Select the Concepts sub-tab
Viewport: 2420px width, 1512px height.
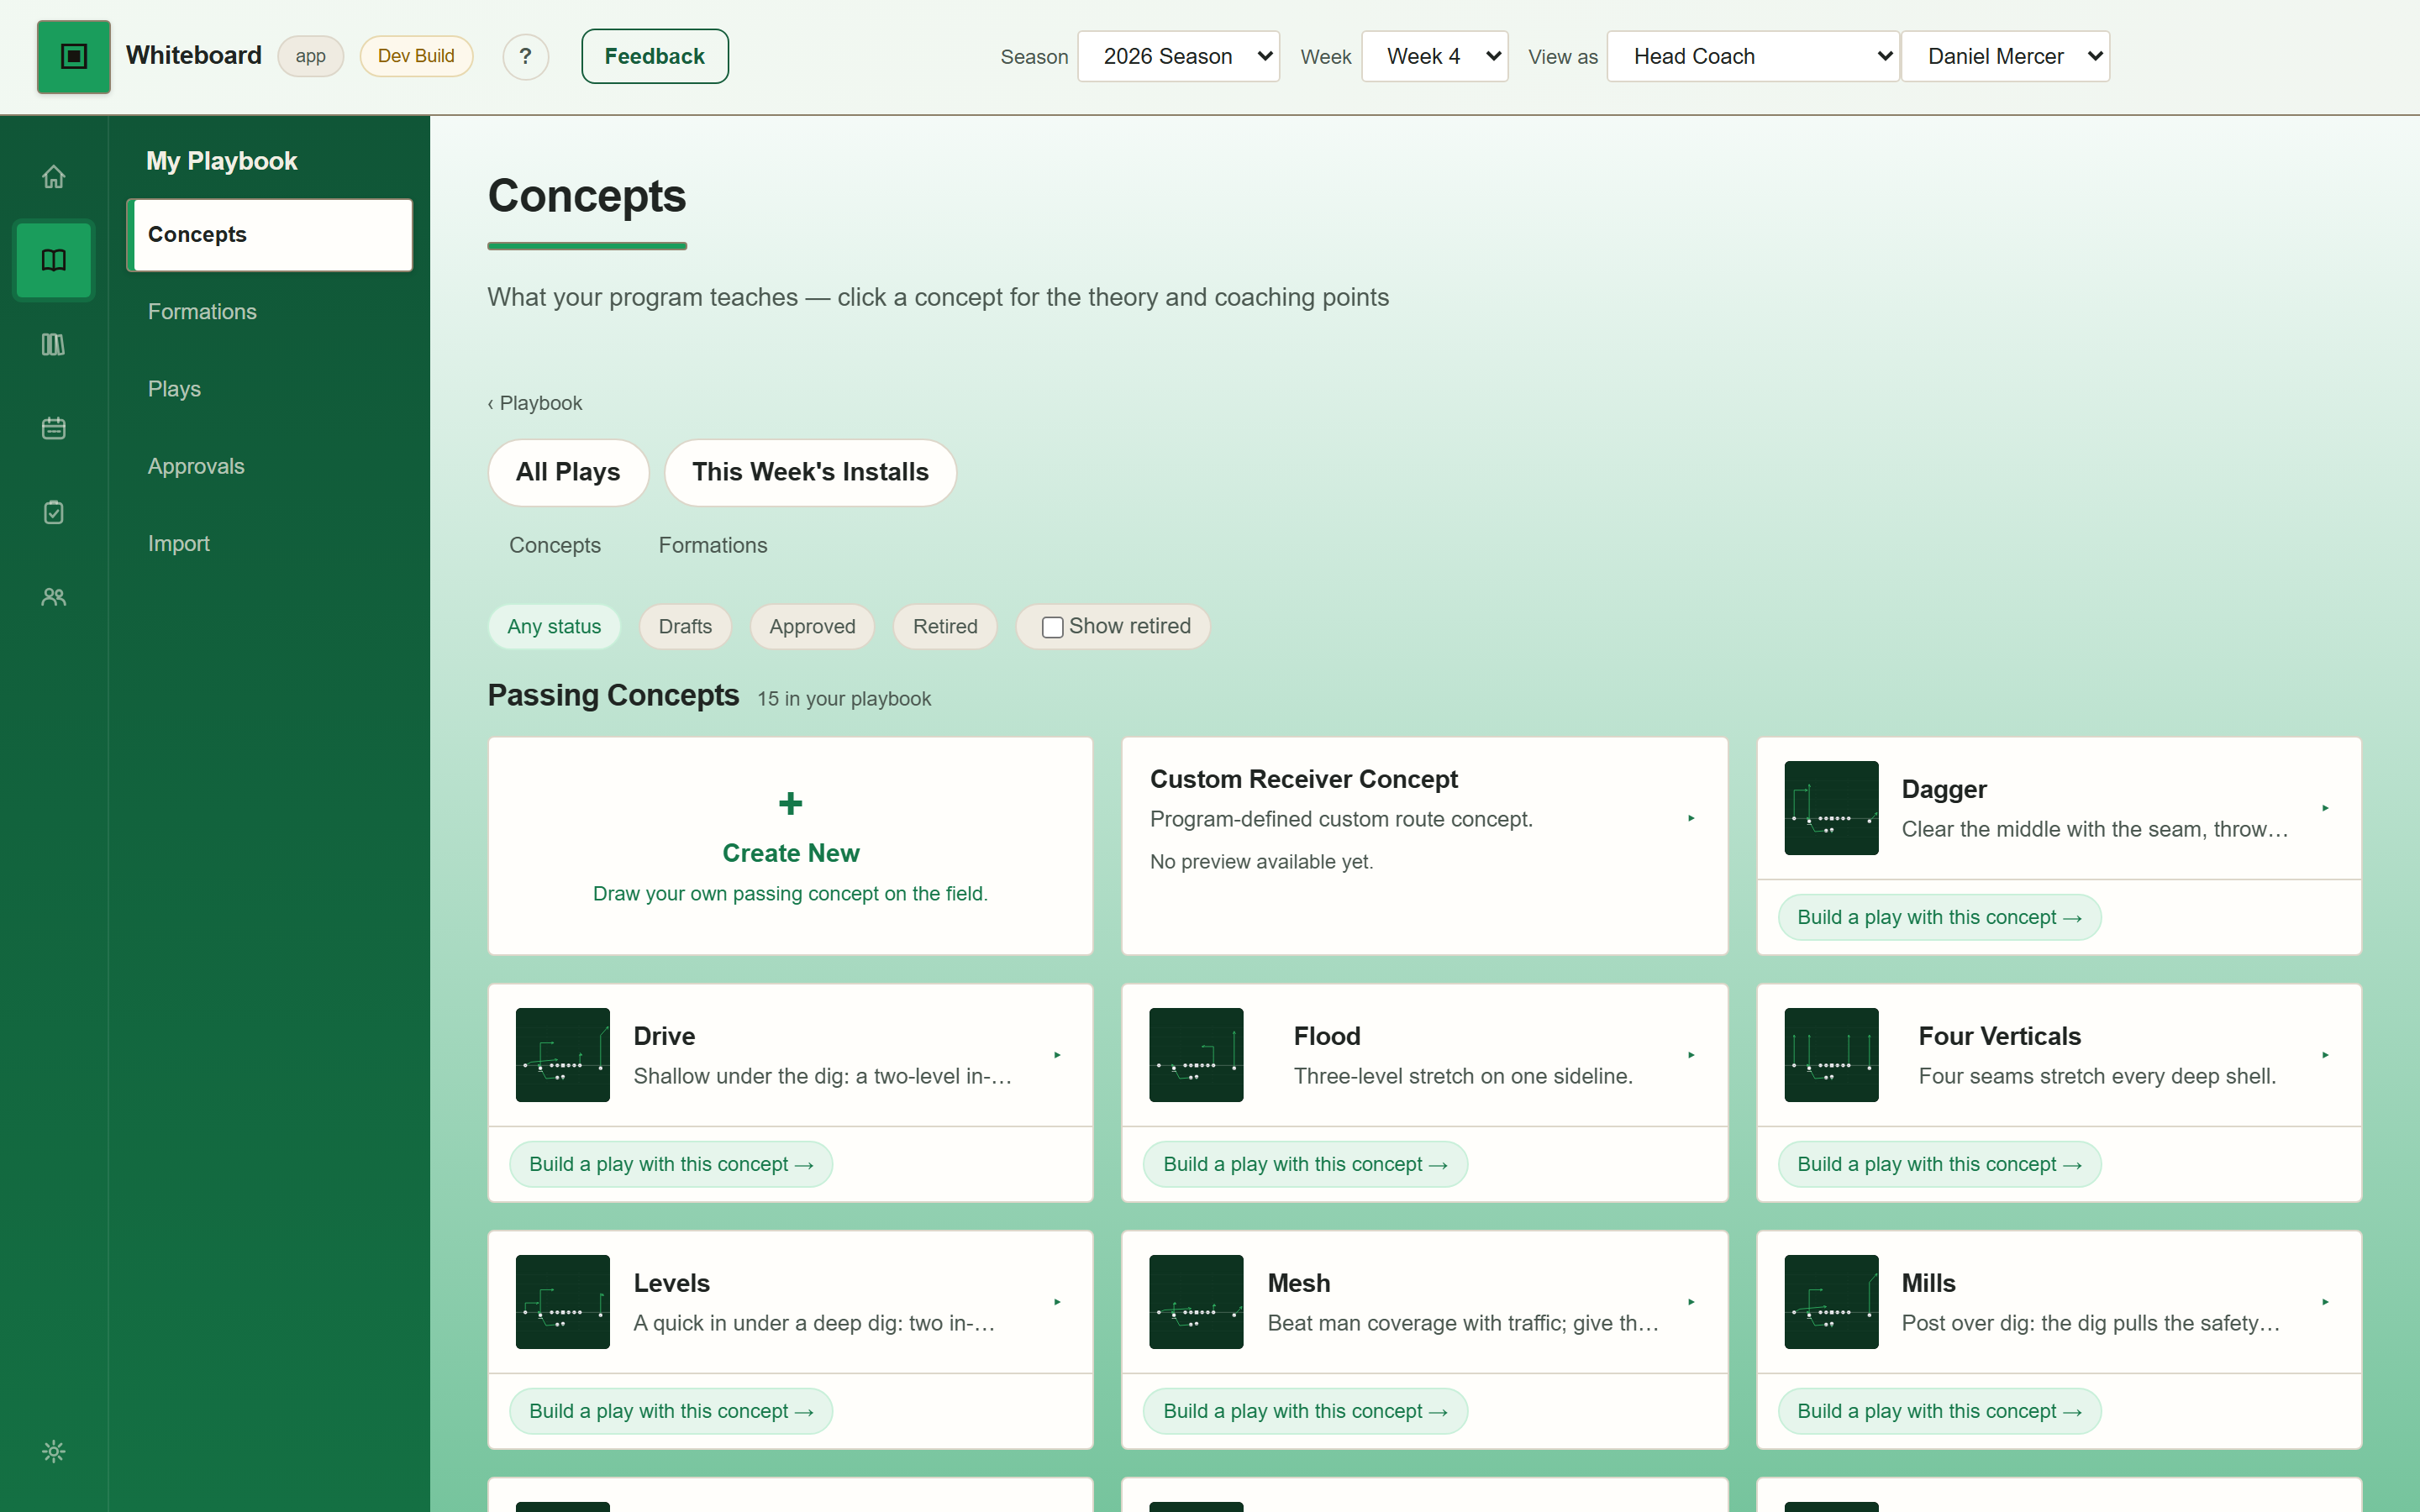tap(555, 546)
